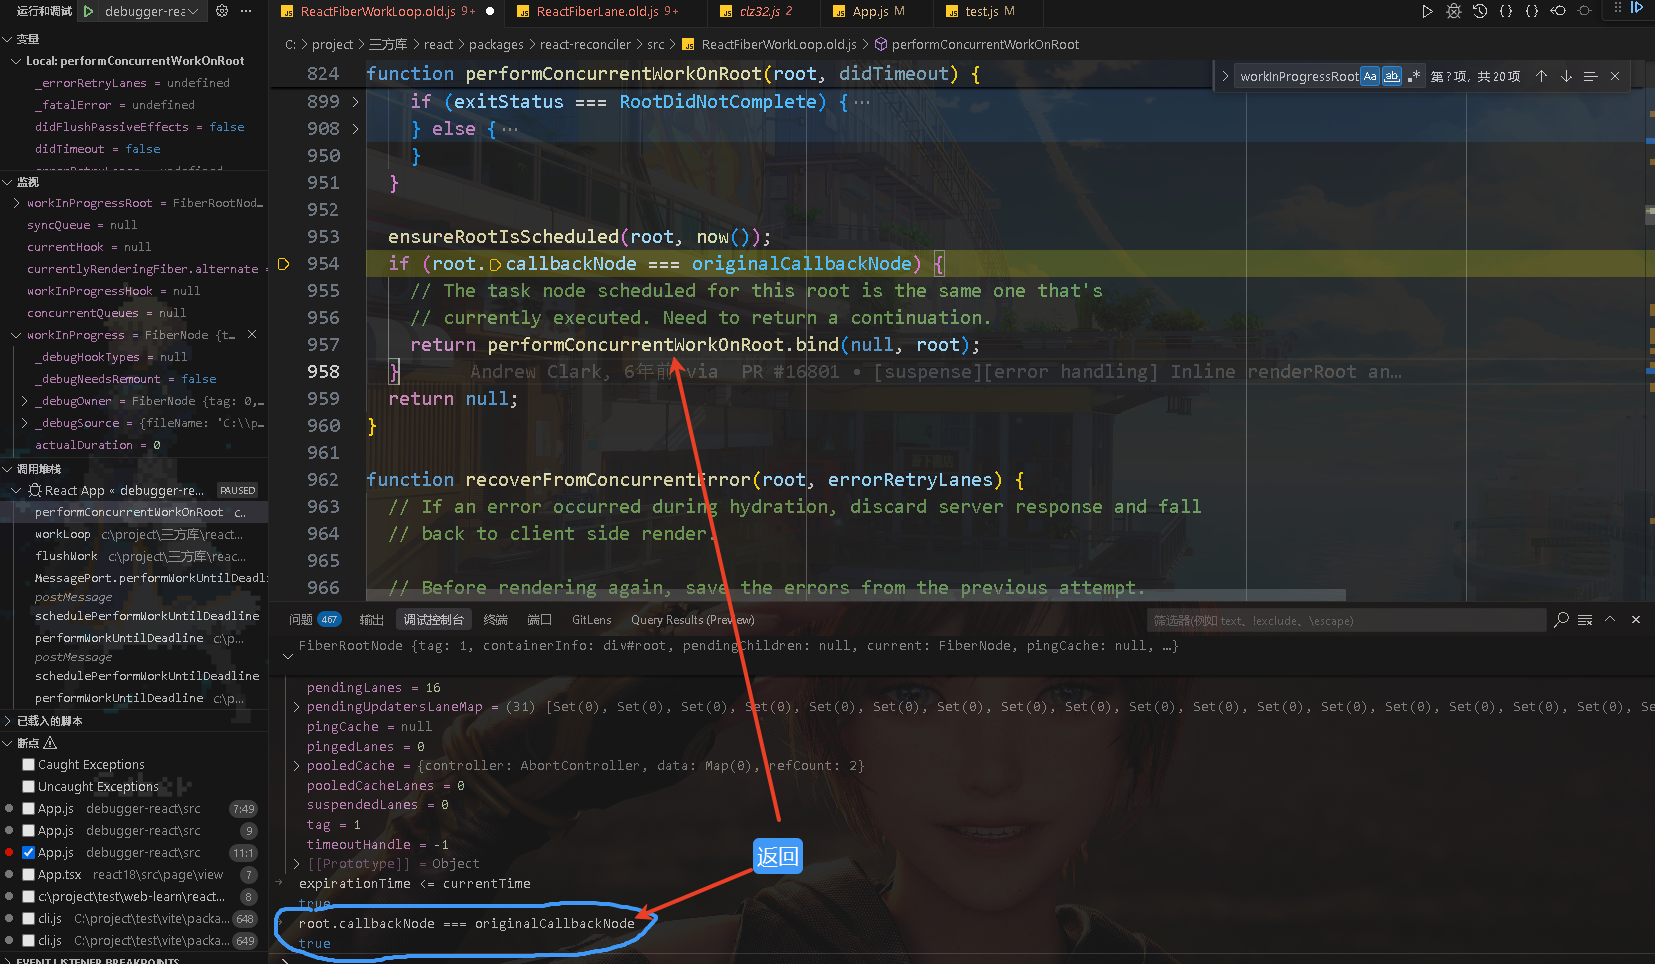The height and width of the screenshot is (964, 1655).
Task: Click the bug debug icon in editor title
Action: click(x=1453, y=11)
